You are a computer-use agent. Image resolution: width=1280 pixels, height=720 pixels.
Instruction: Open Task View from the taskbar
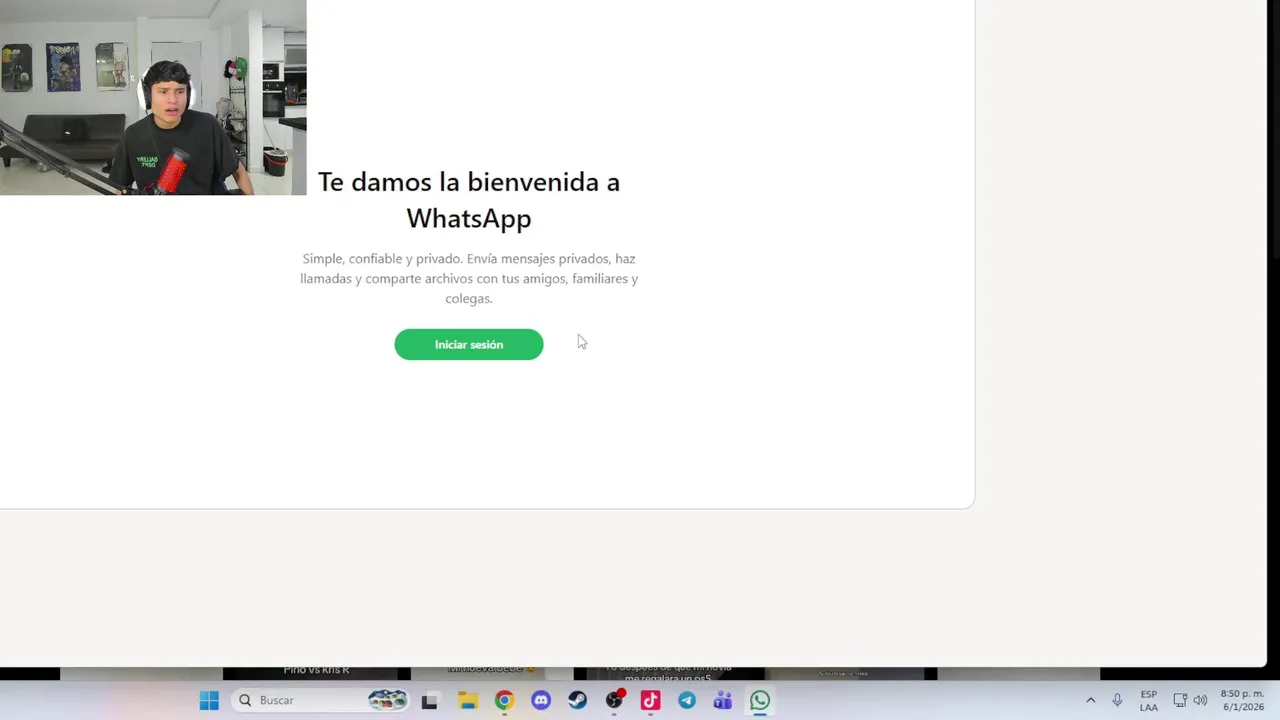click(x=429, y=701)
